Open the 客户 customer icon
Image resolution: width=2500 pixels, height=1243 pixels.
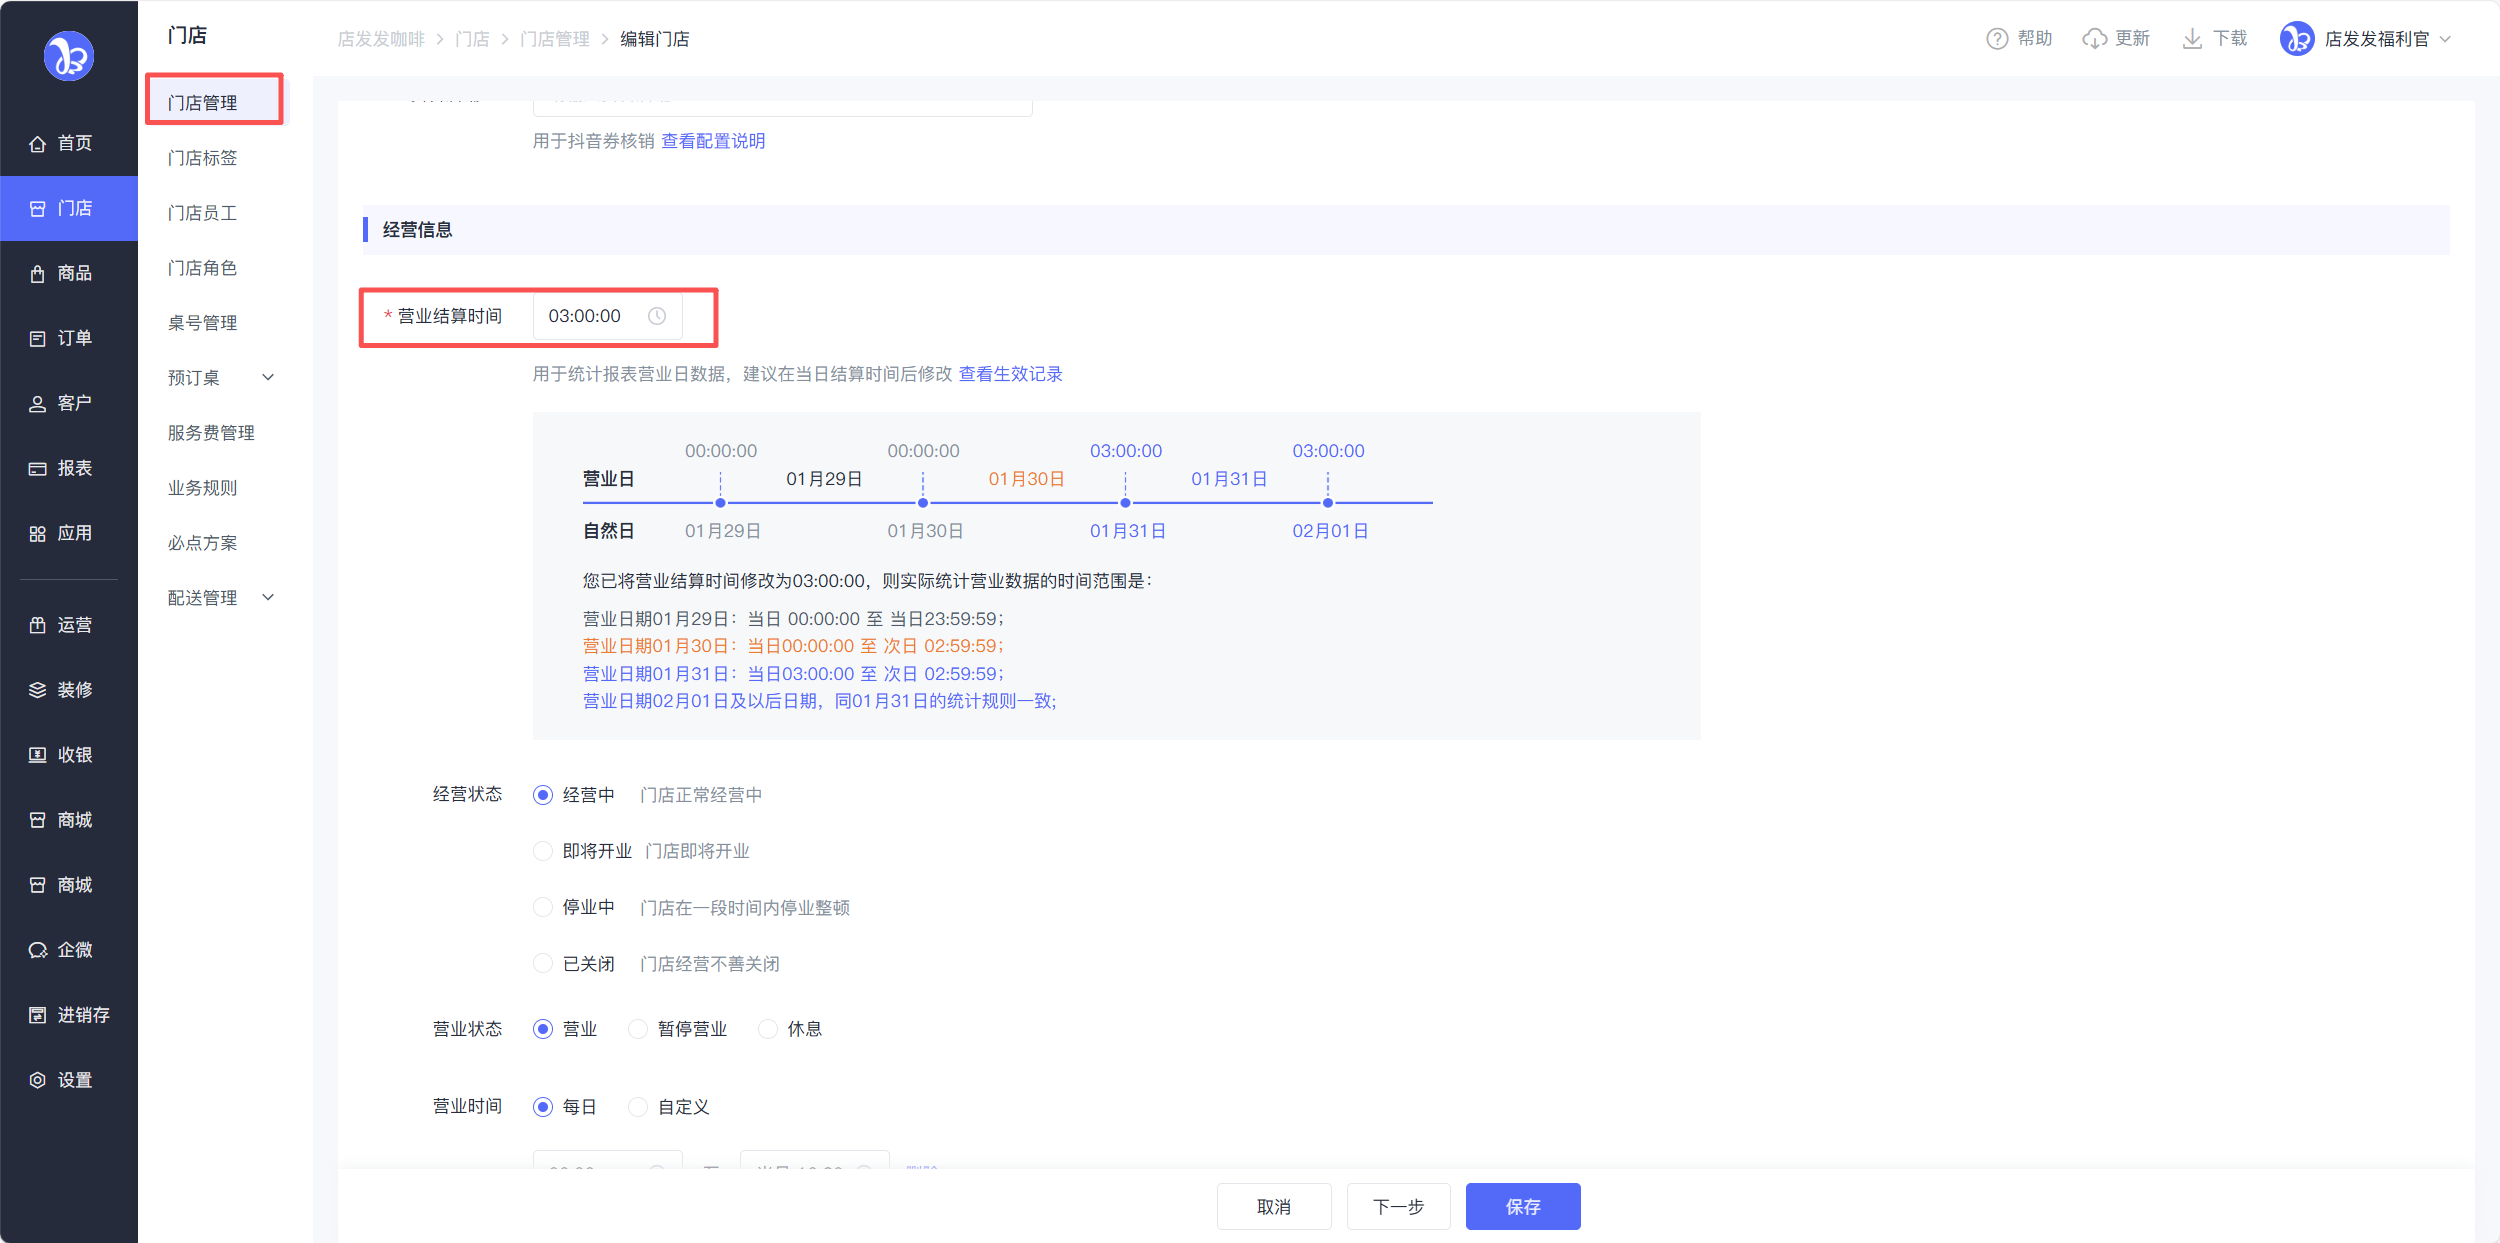point(38,404)
